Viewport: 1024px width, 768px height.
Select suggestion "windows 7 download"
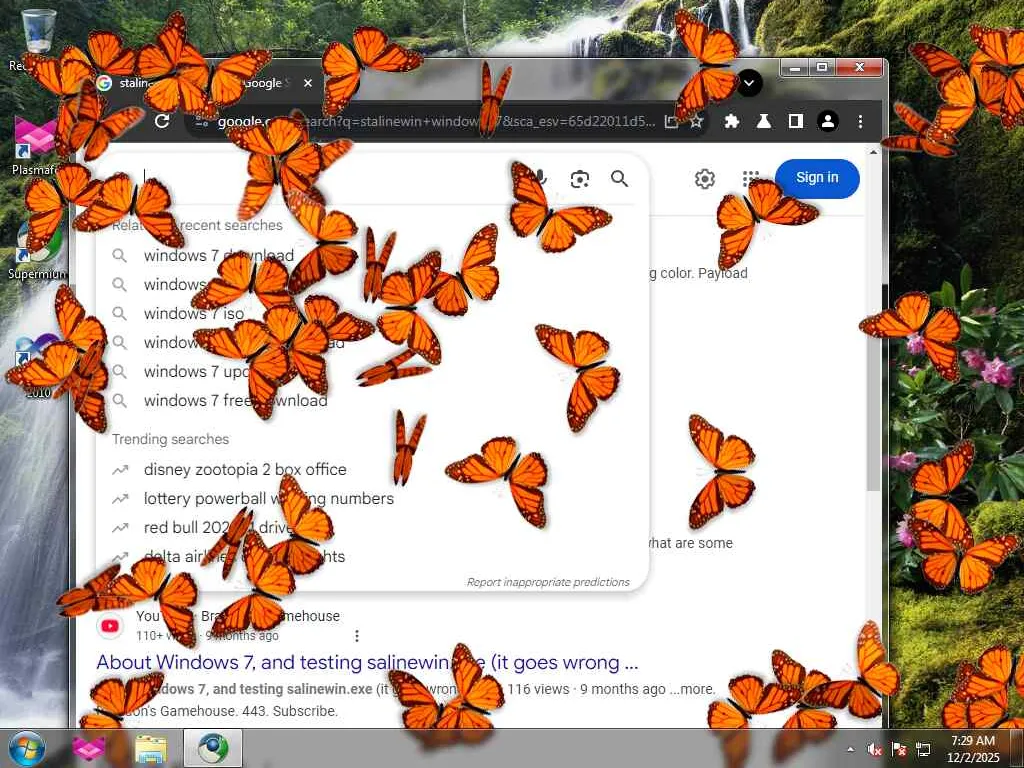(x=219, y=255)
